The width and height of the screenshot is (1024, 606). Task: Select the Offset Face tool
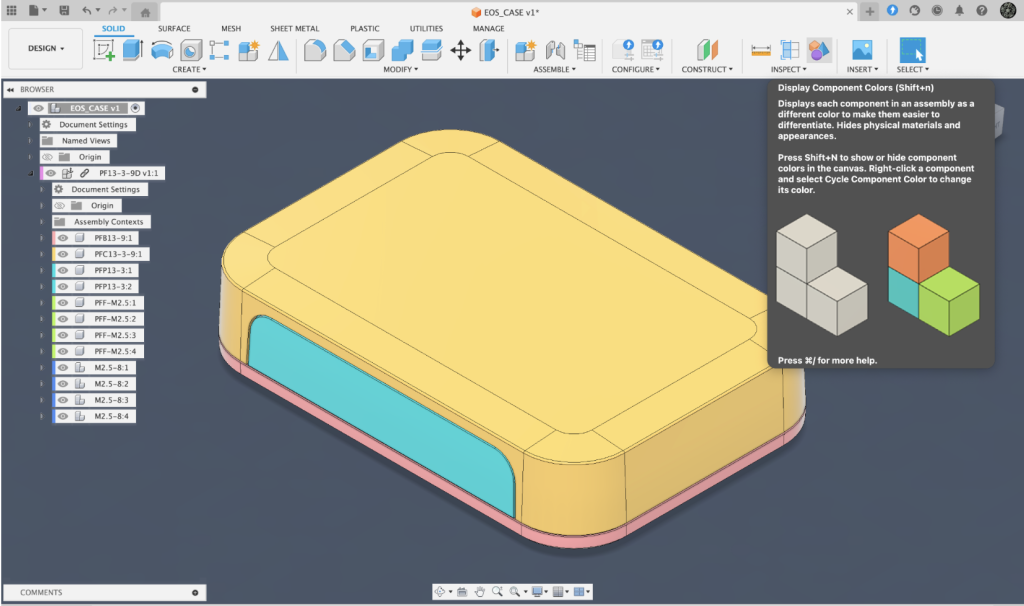(431, 50)
